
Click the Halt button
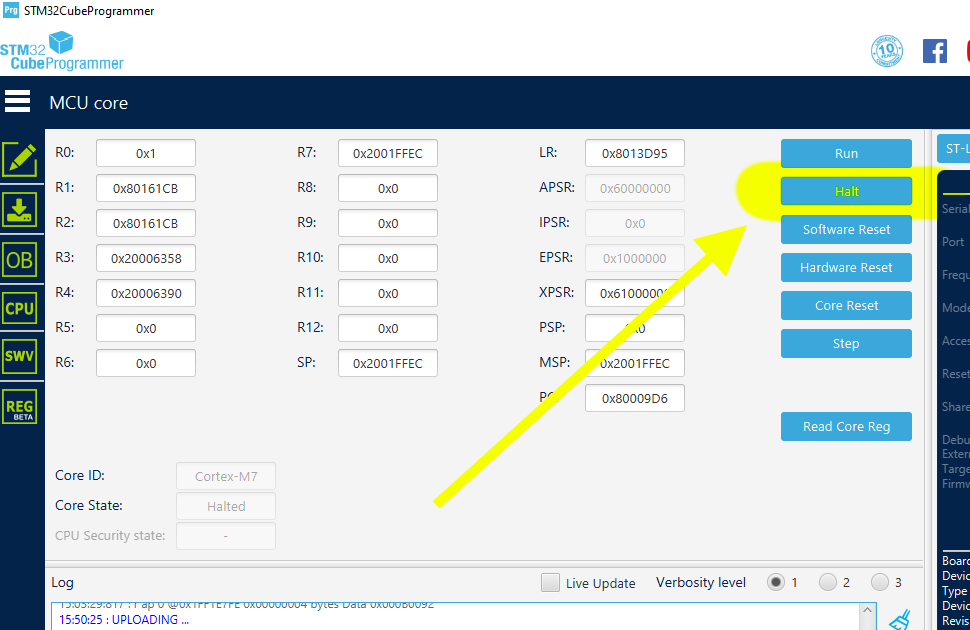tap(846, 191)
